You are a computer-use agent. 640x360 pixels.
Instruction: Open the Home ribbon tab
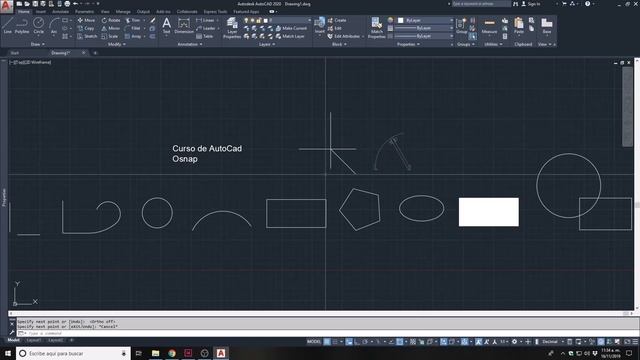pos(24,12)
